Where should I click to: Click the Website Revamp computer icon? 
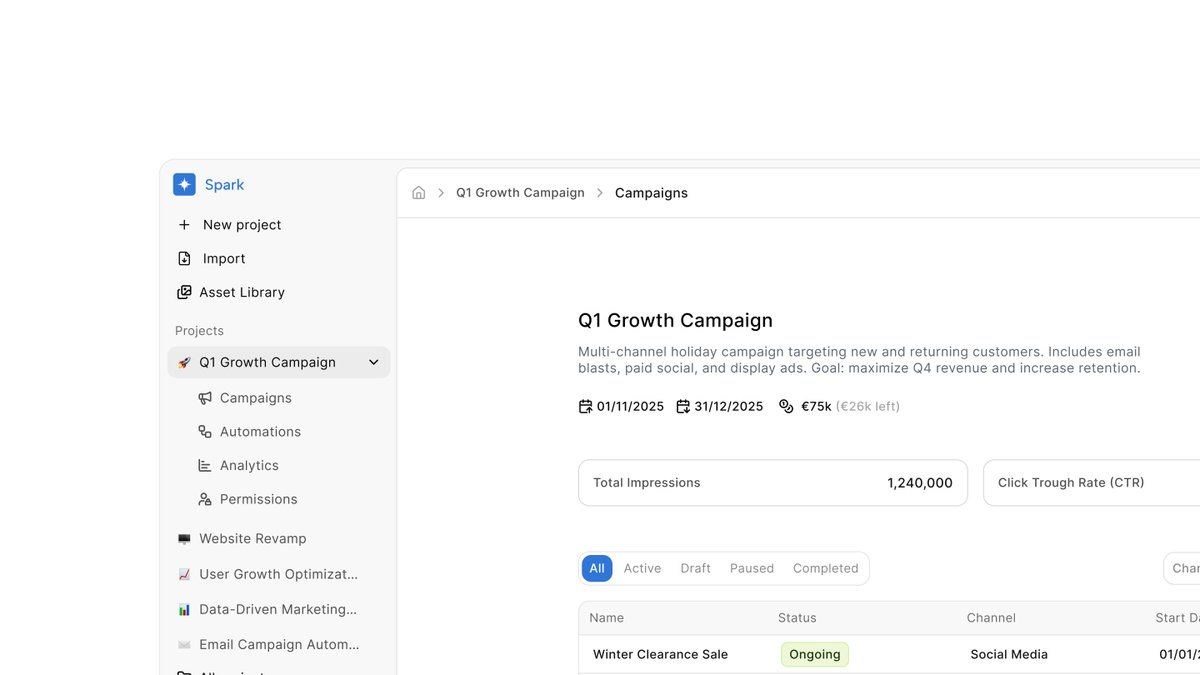pyautogui.click(x=184, y=539)
